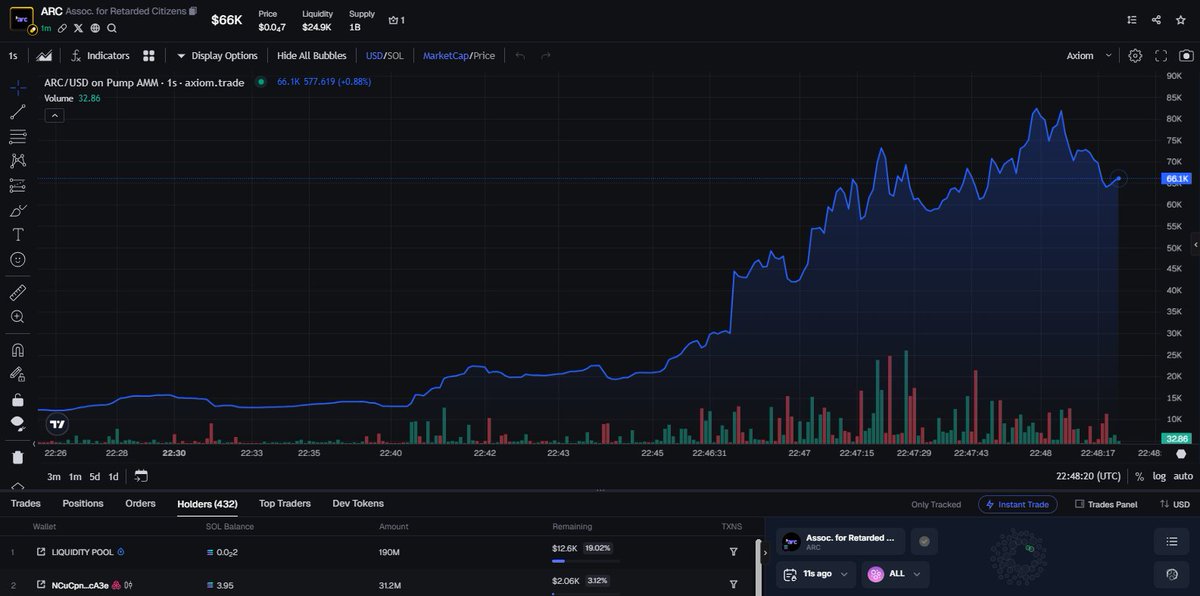
Task: Activate the zoom in tool
Action: pos(18,317)
